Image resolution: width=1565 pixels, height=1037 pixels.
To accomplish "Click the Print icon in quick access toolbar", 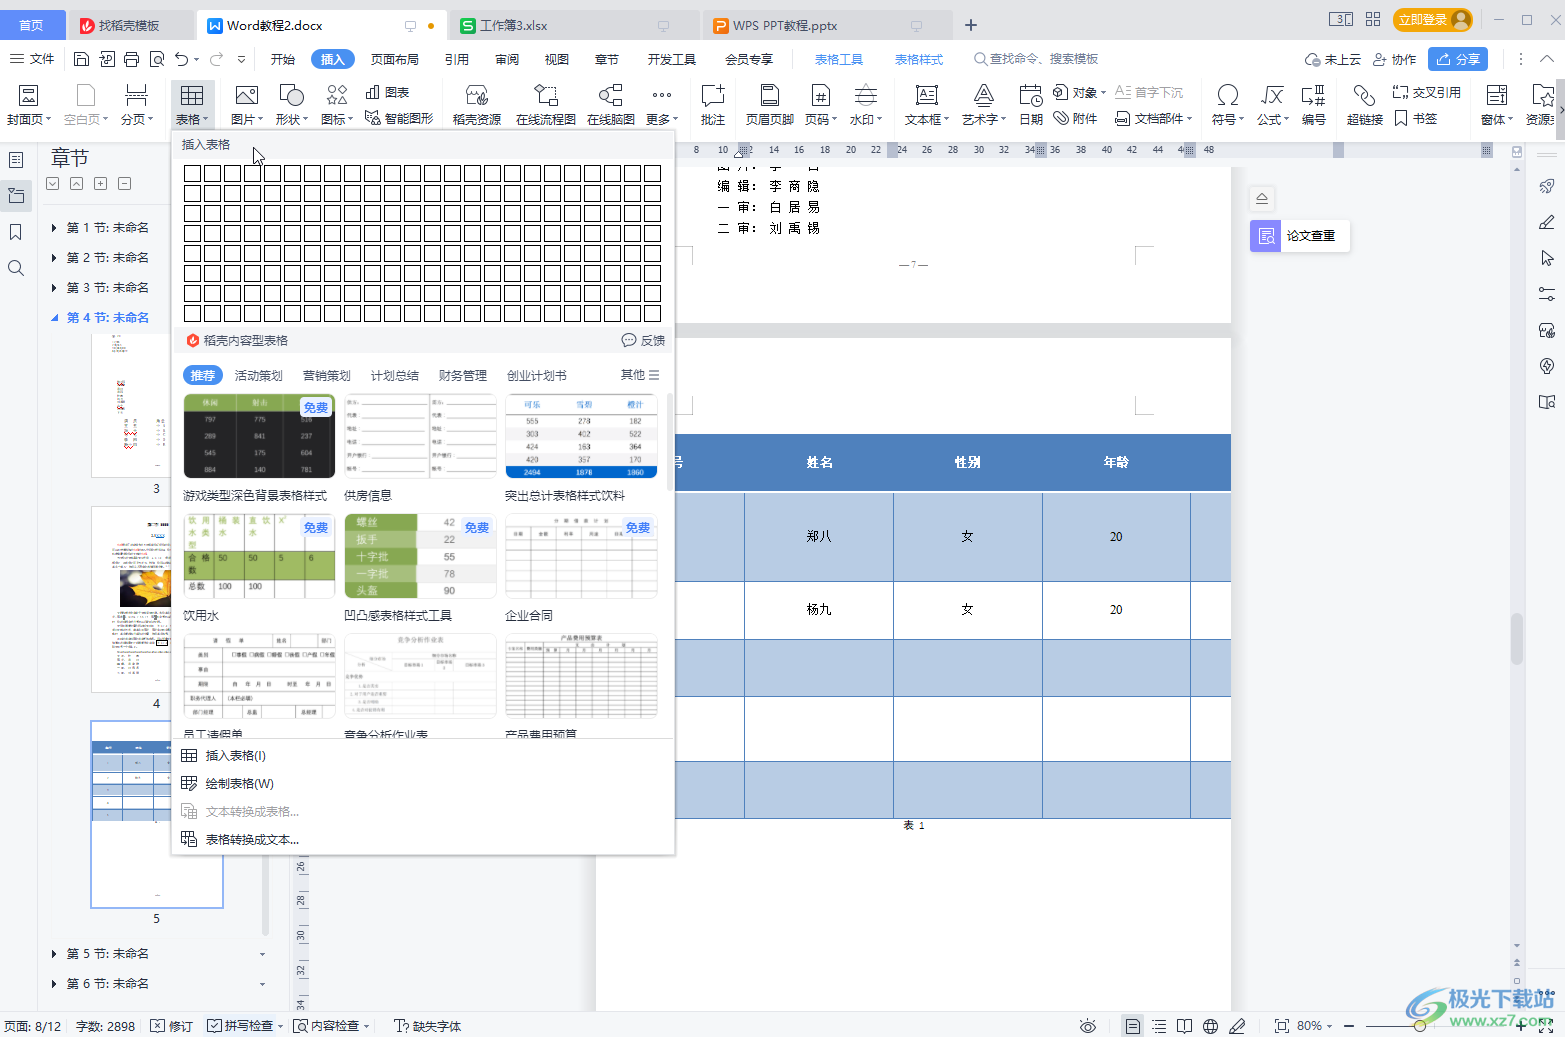I will pyautogui.click(x=132, y=59).
